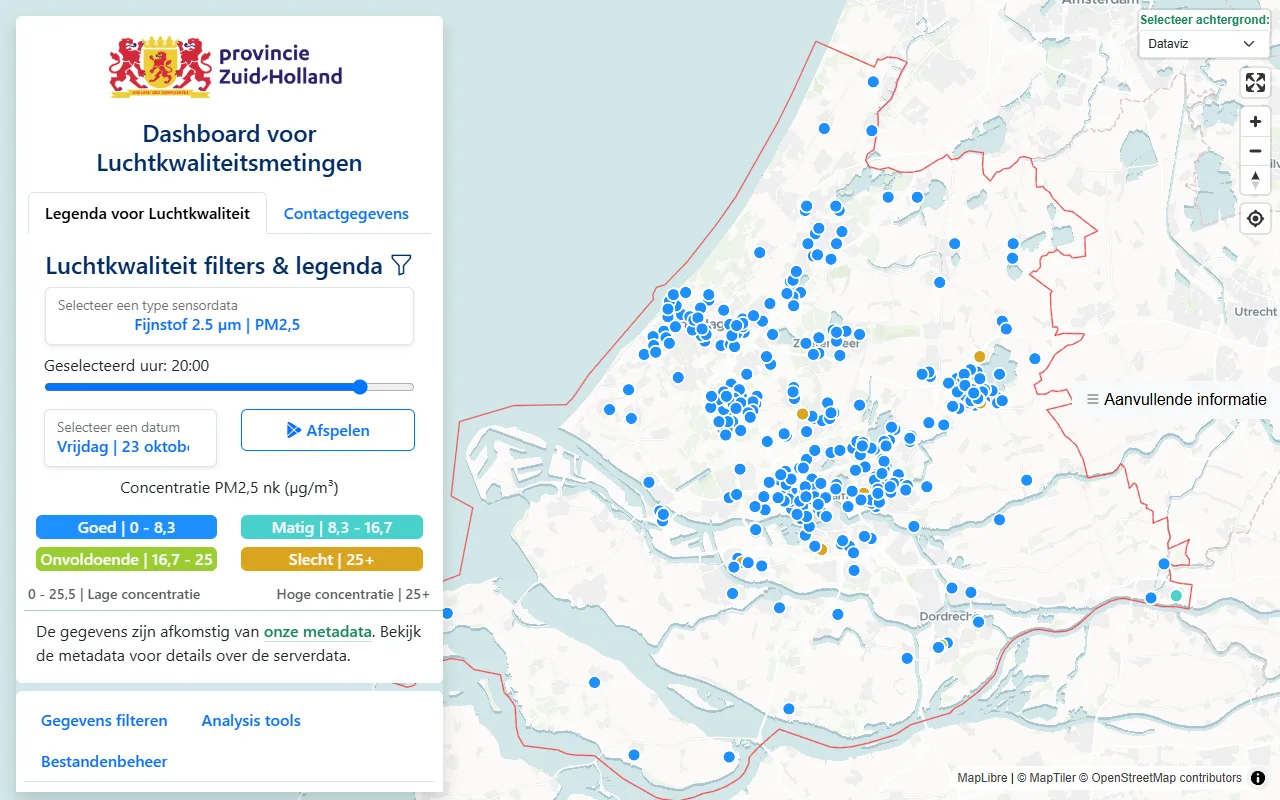Click hamburger icon of Aanvullende informatie
Screen dimensions: 1280x800
(1093, 399)
